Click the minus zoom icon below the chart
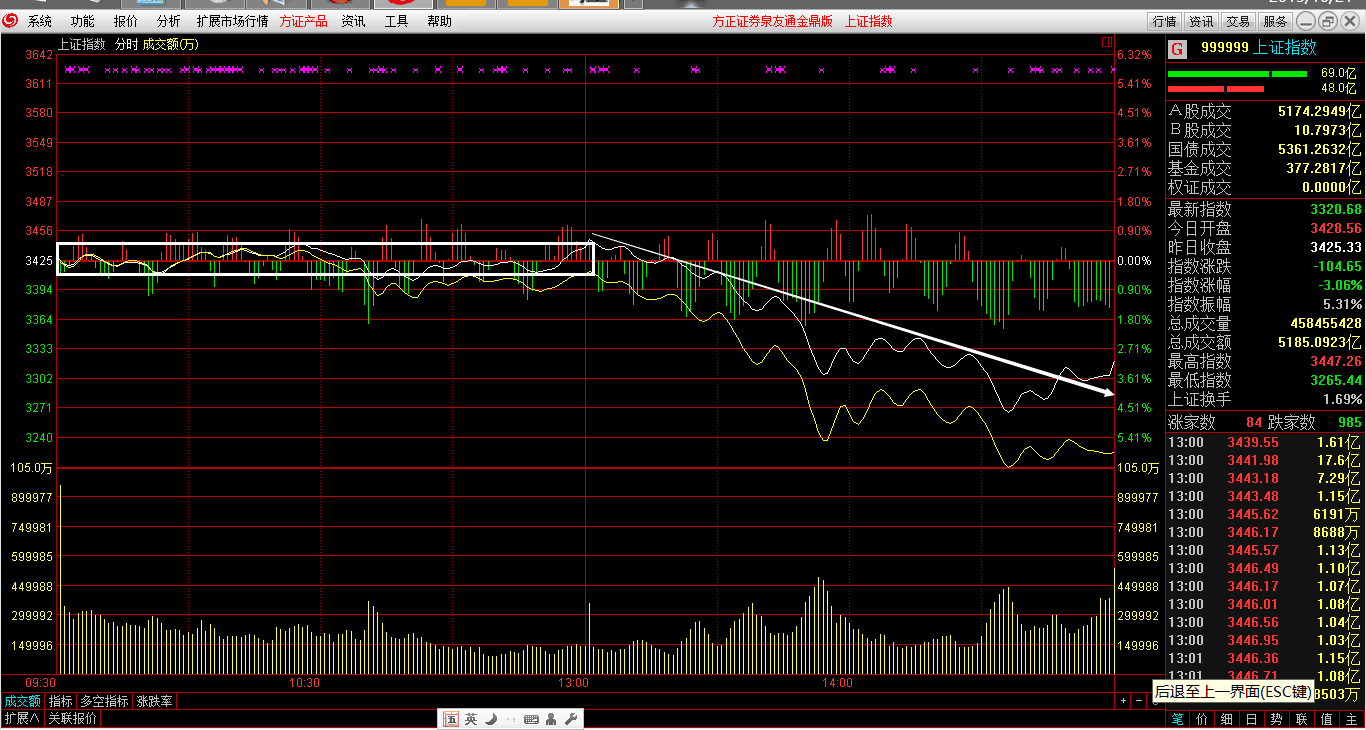The height and width of the screenshot is (730, 1366). coord(1139,702)
